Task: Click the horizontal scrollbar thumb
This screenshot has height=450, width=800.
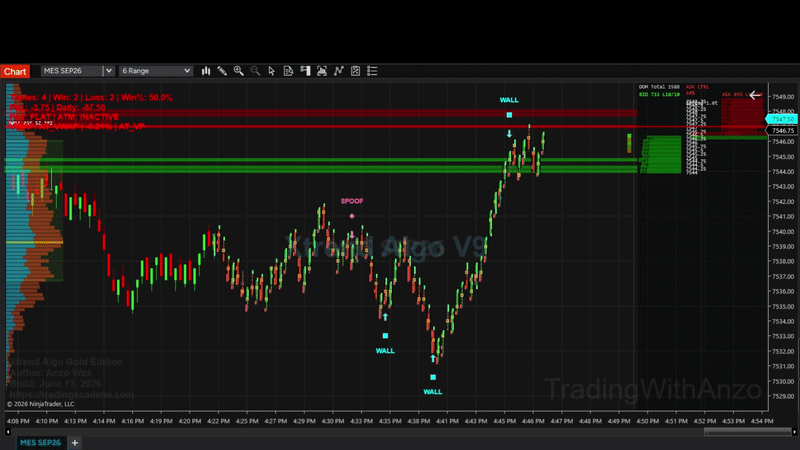Action: (x=747, y=432)
